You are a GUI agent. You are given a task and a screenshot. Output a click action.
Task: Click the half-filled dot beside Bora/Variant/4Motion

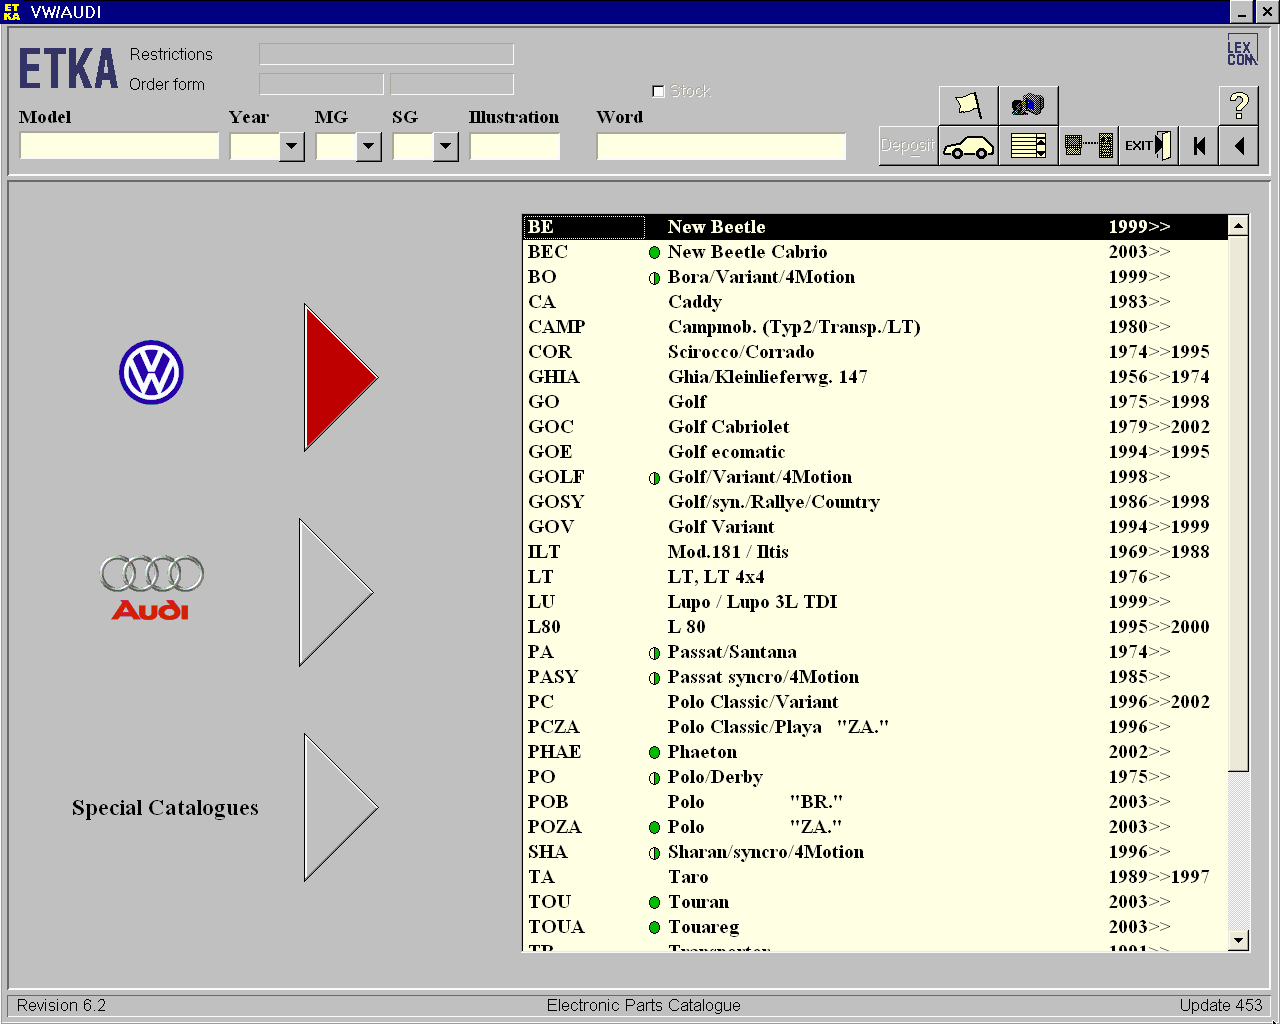tap(654, 278)
